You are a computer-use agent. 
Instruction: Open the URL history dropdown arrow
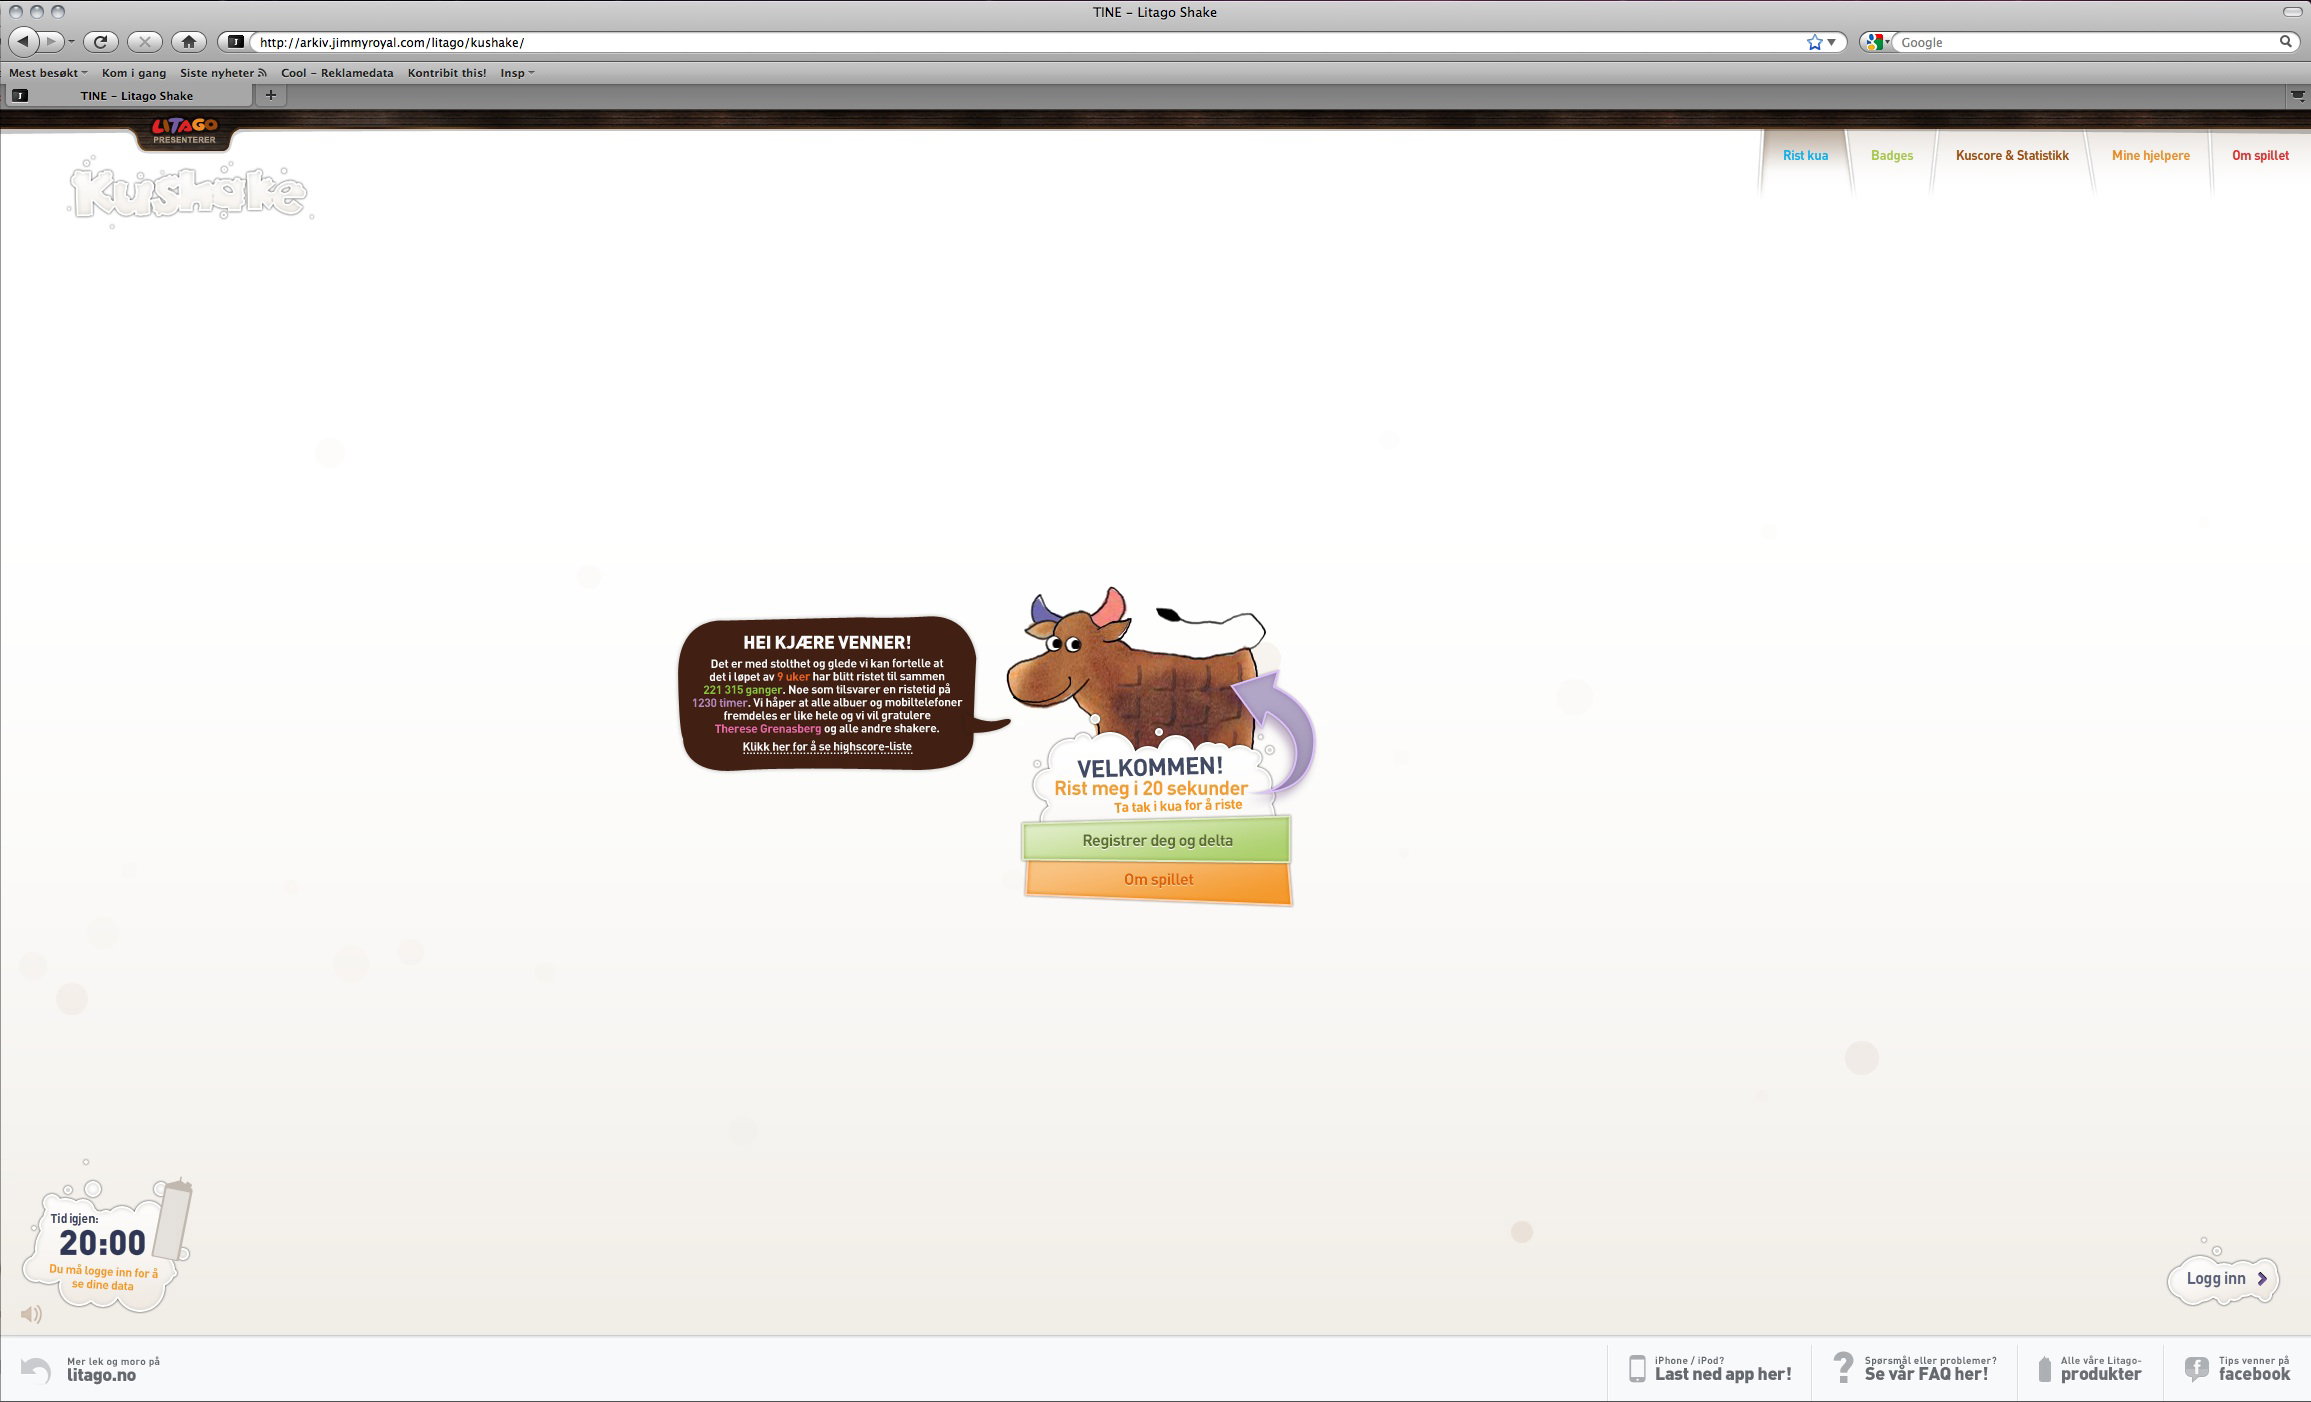[x=1832, y=42]
